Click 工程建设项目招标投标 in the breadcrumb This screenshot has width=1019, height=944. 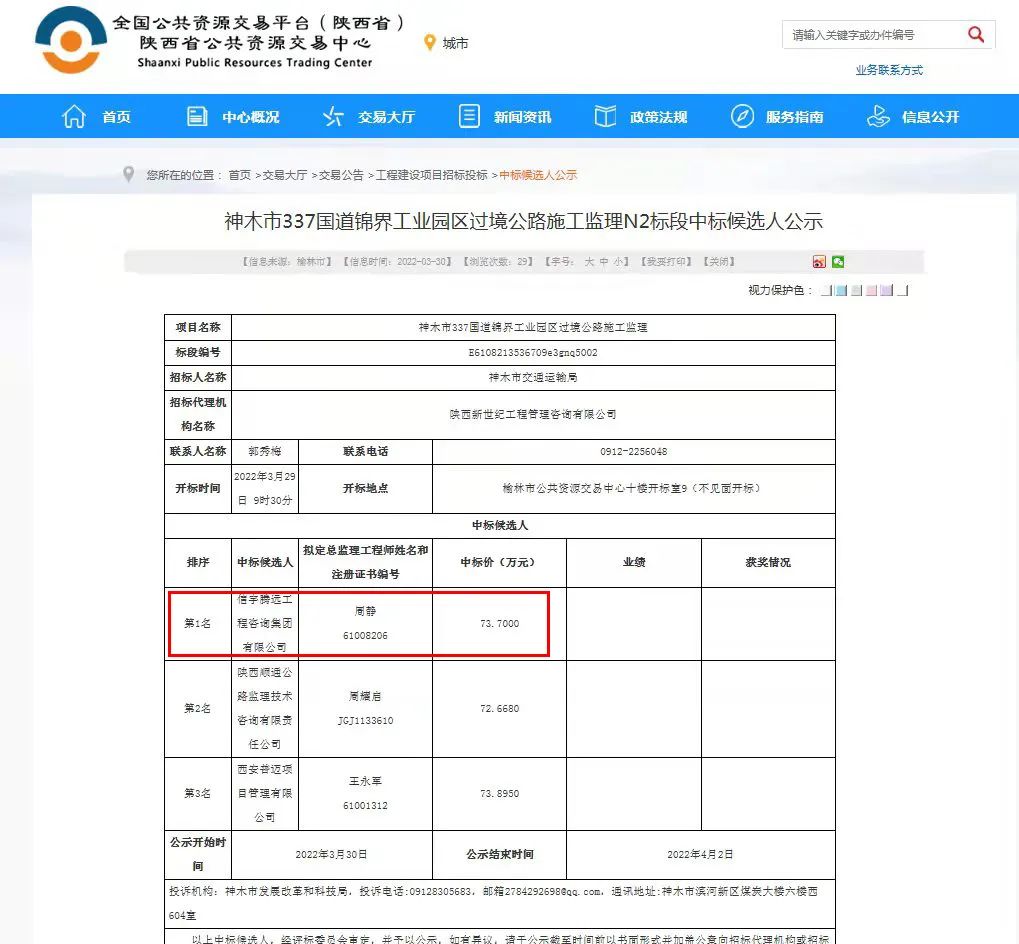[x=431, y=175]
